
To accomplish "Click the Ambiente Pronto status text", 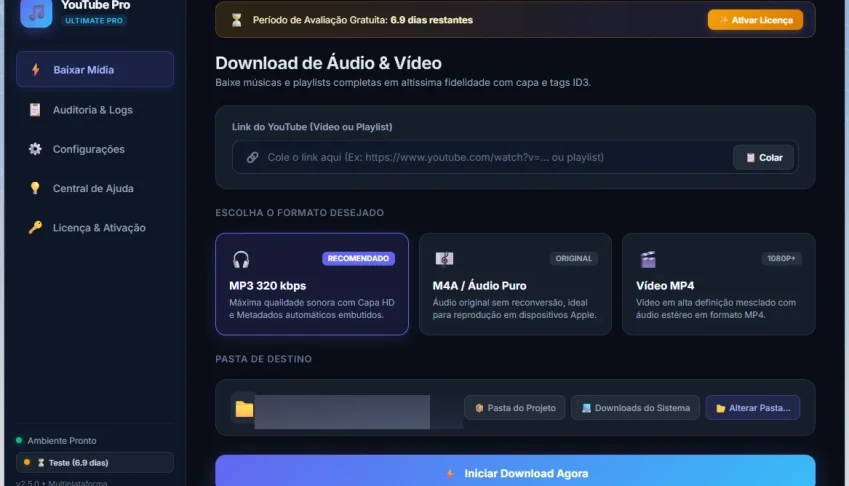I will point(62,441).
